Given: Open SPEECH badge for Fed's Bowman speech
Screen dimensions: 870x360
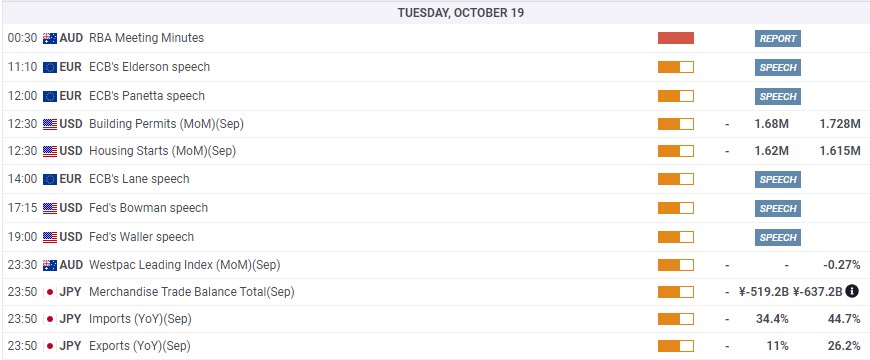Looking at the screenshot, I should tap(777, 209).
